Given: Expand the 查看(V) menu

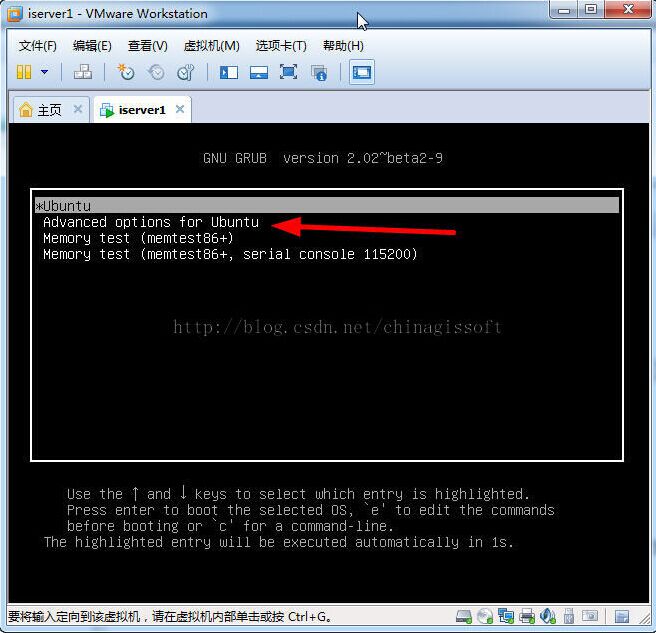Looking at the screenshot, I should pos(148,46).
